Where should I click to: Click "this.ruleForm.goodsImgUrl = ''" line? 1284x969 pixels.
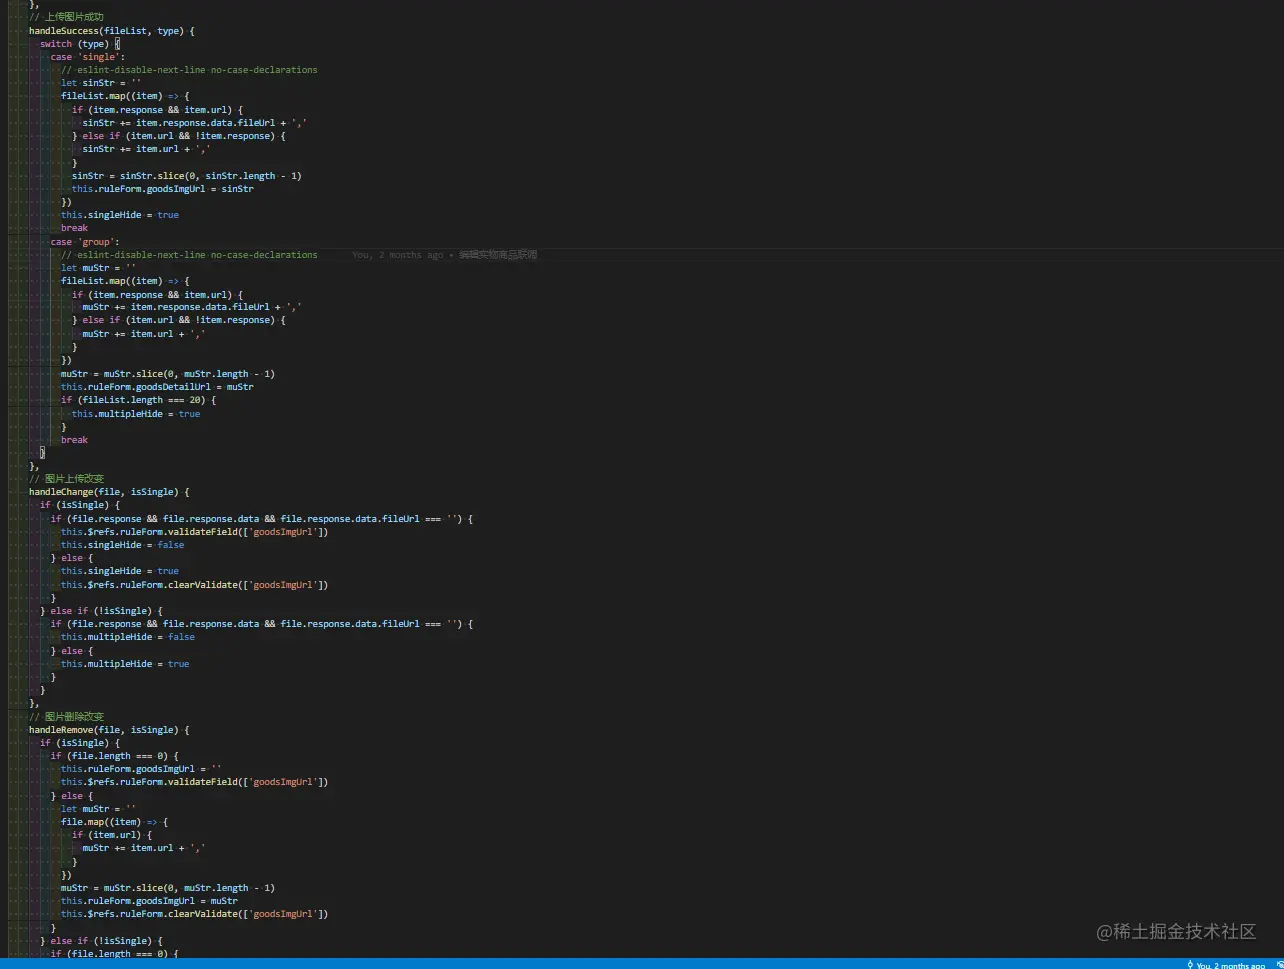(x=141, y=769)
